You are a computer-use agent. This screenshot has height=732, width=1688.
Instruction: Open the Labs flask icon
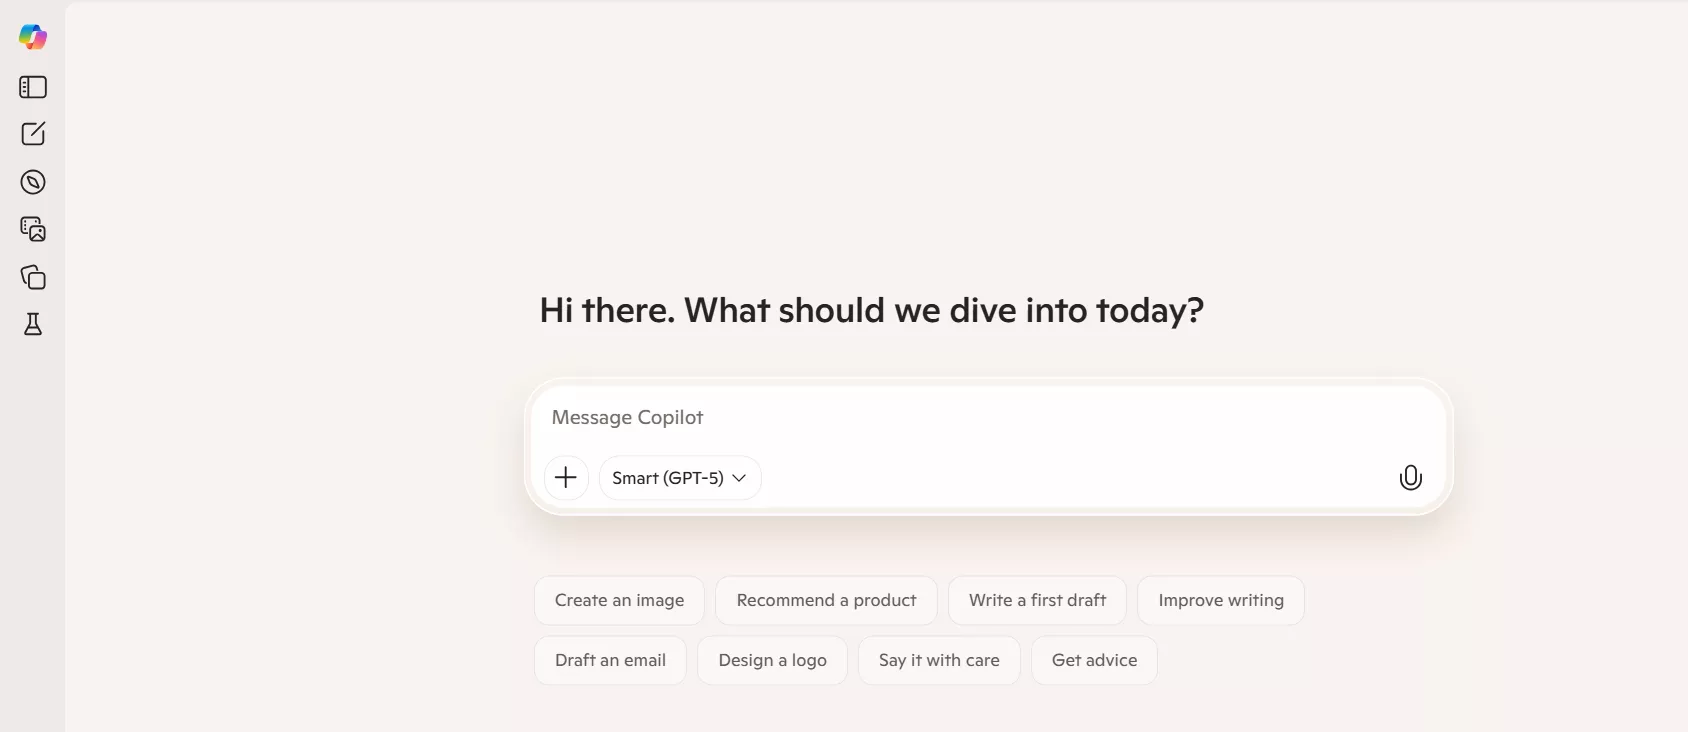(33, 324)
